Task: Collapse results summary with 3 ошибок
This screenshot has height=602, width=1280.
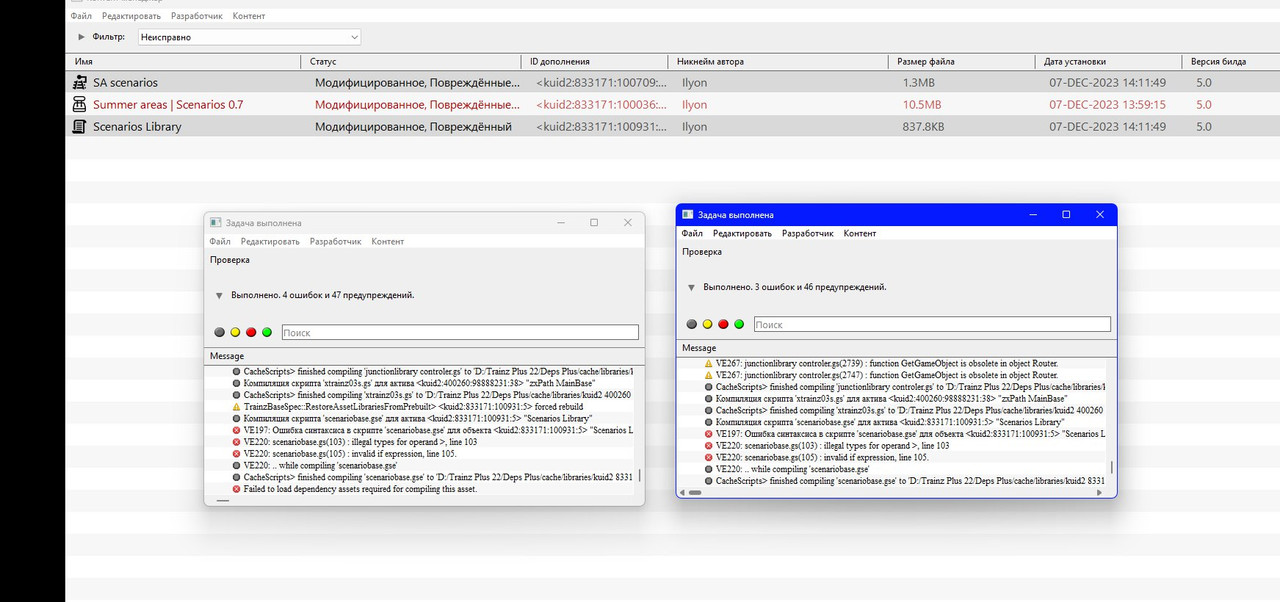Action: [691, 287]
